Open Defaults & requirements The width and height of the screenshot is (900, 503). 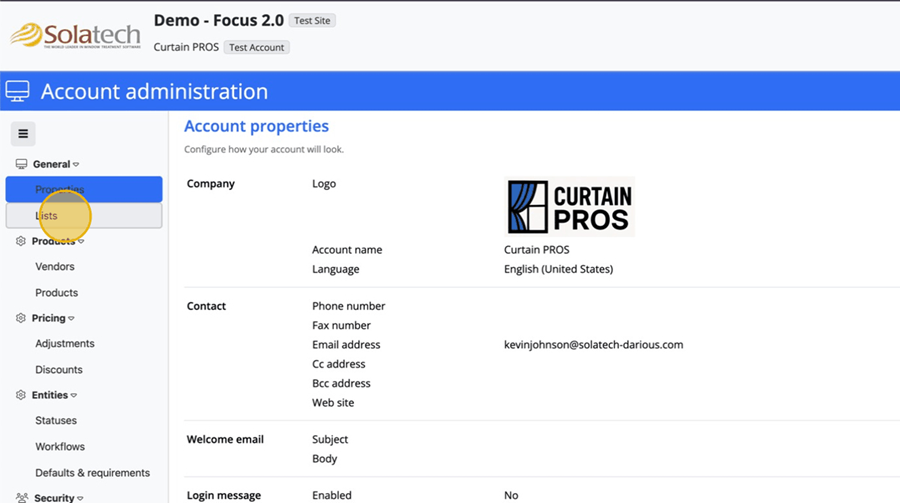92,473
